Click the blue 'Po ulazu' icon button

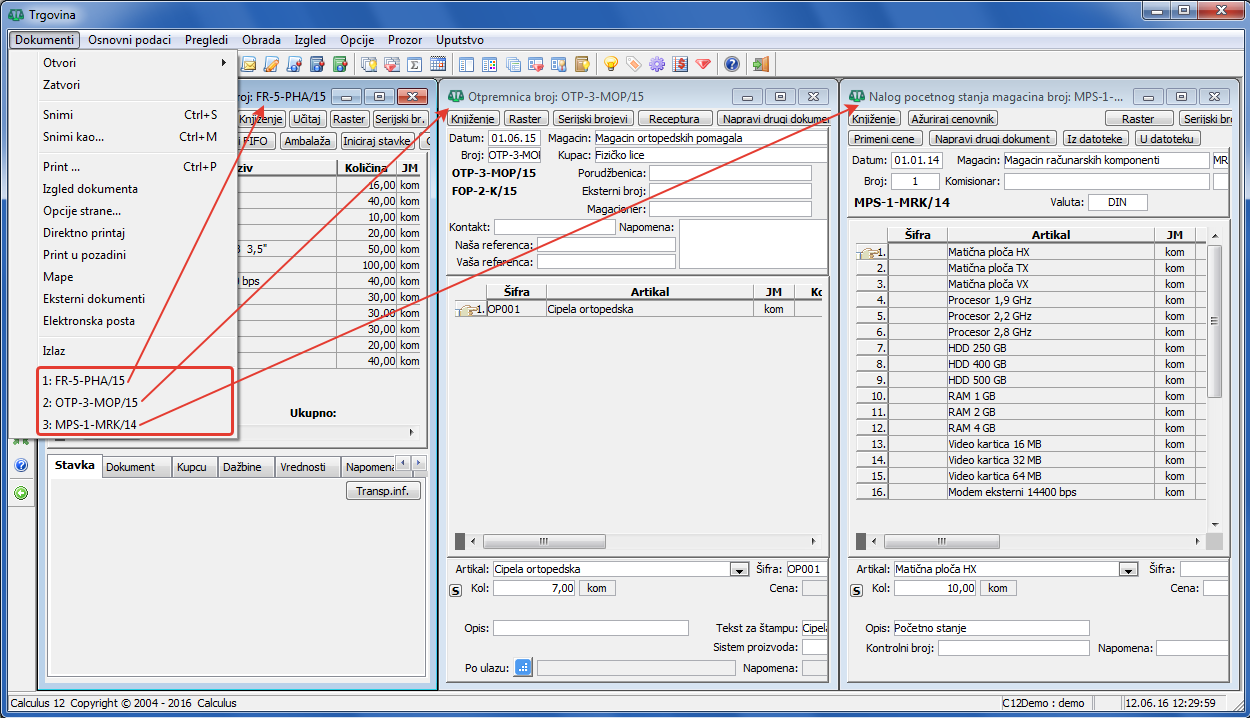coord(523,668)
